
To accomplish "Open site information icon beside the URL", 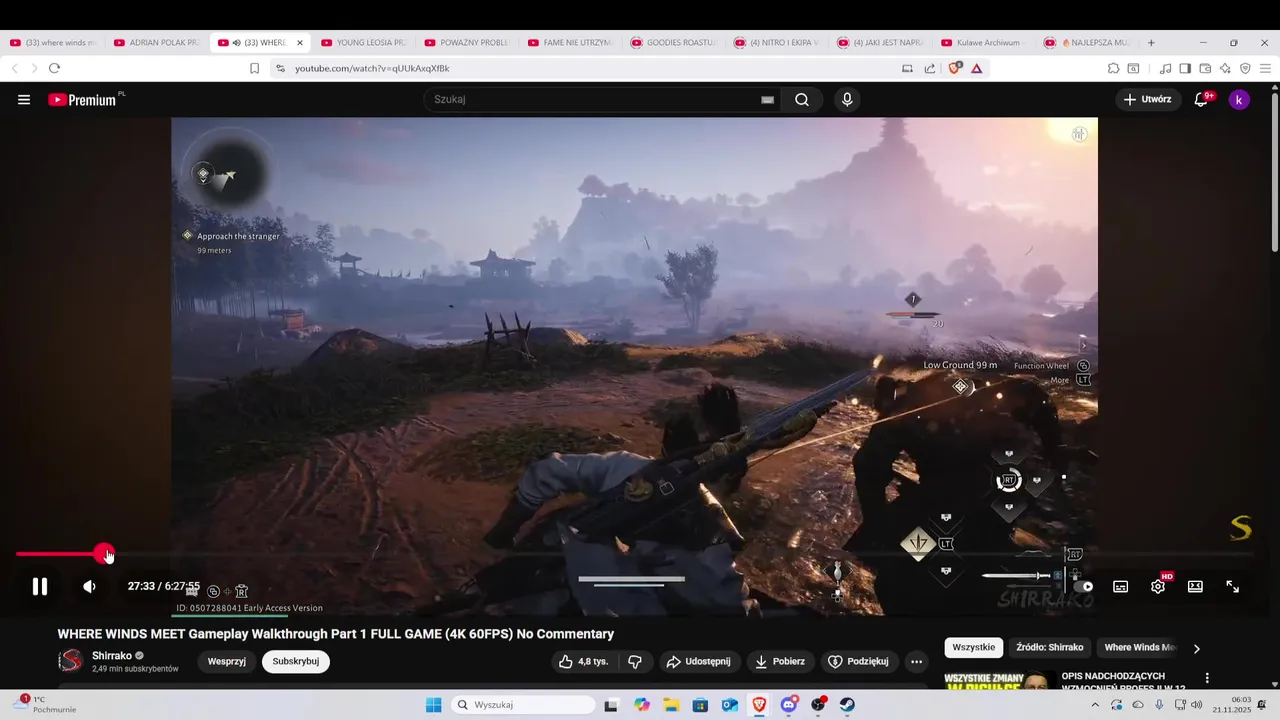I will [280, 68].
